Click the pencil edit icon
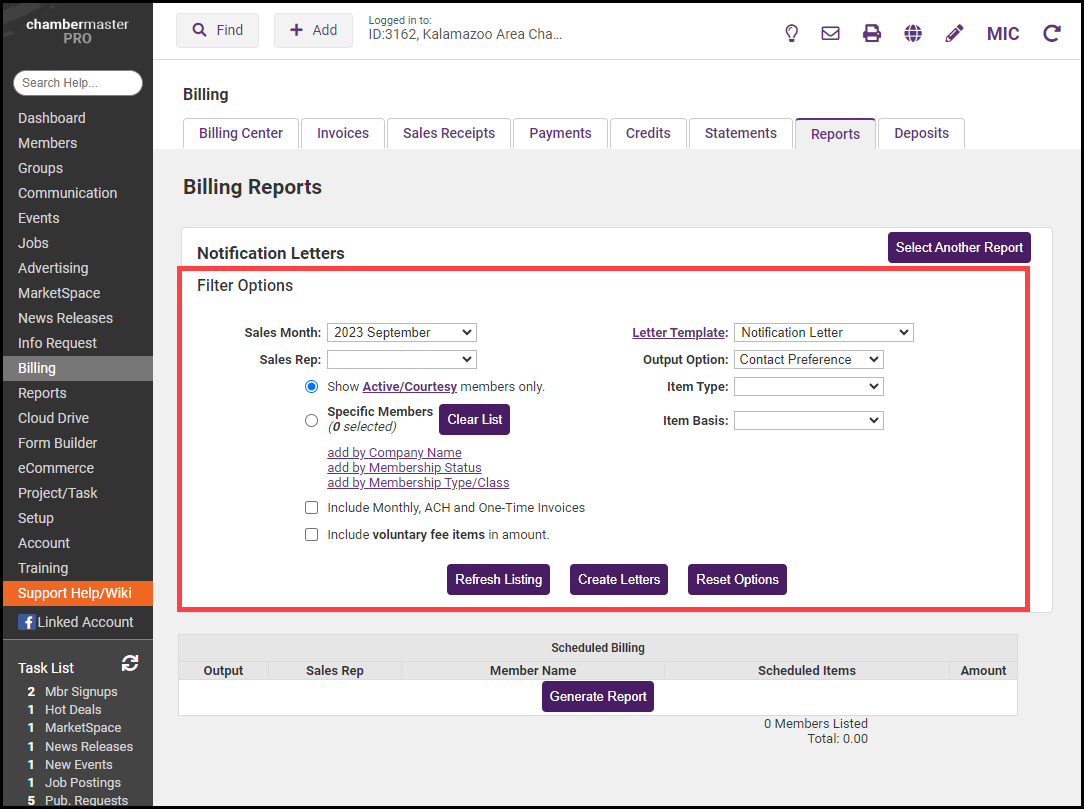This screenshot has width=1084, height=809. 954,33
